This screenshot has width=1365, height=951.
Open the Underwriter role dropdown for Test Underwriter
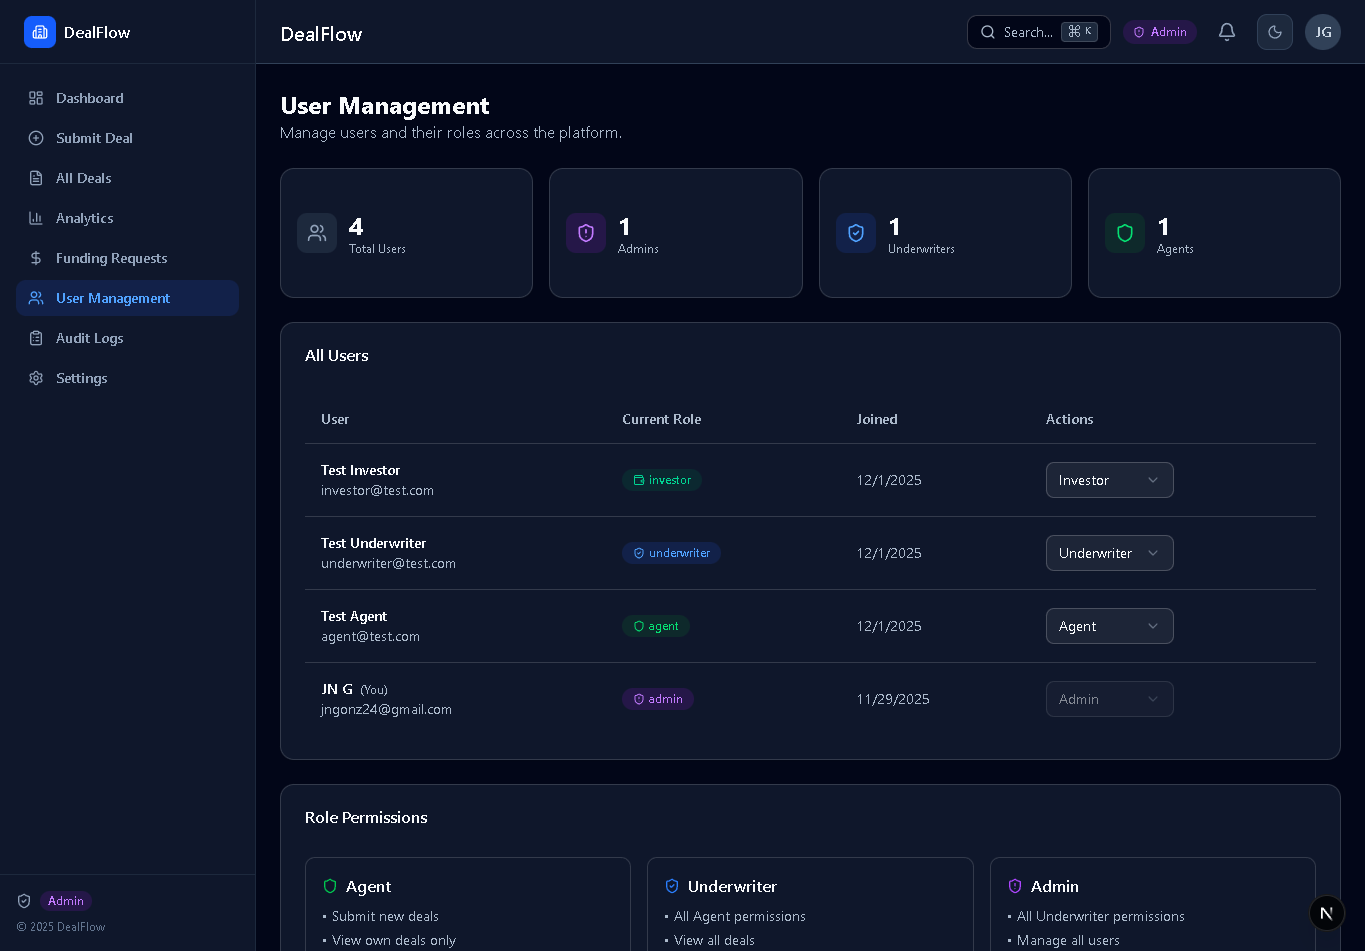point(1109,553)
